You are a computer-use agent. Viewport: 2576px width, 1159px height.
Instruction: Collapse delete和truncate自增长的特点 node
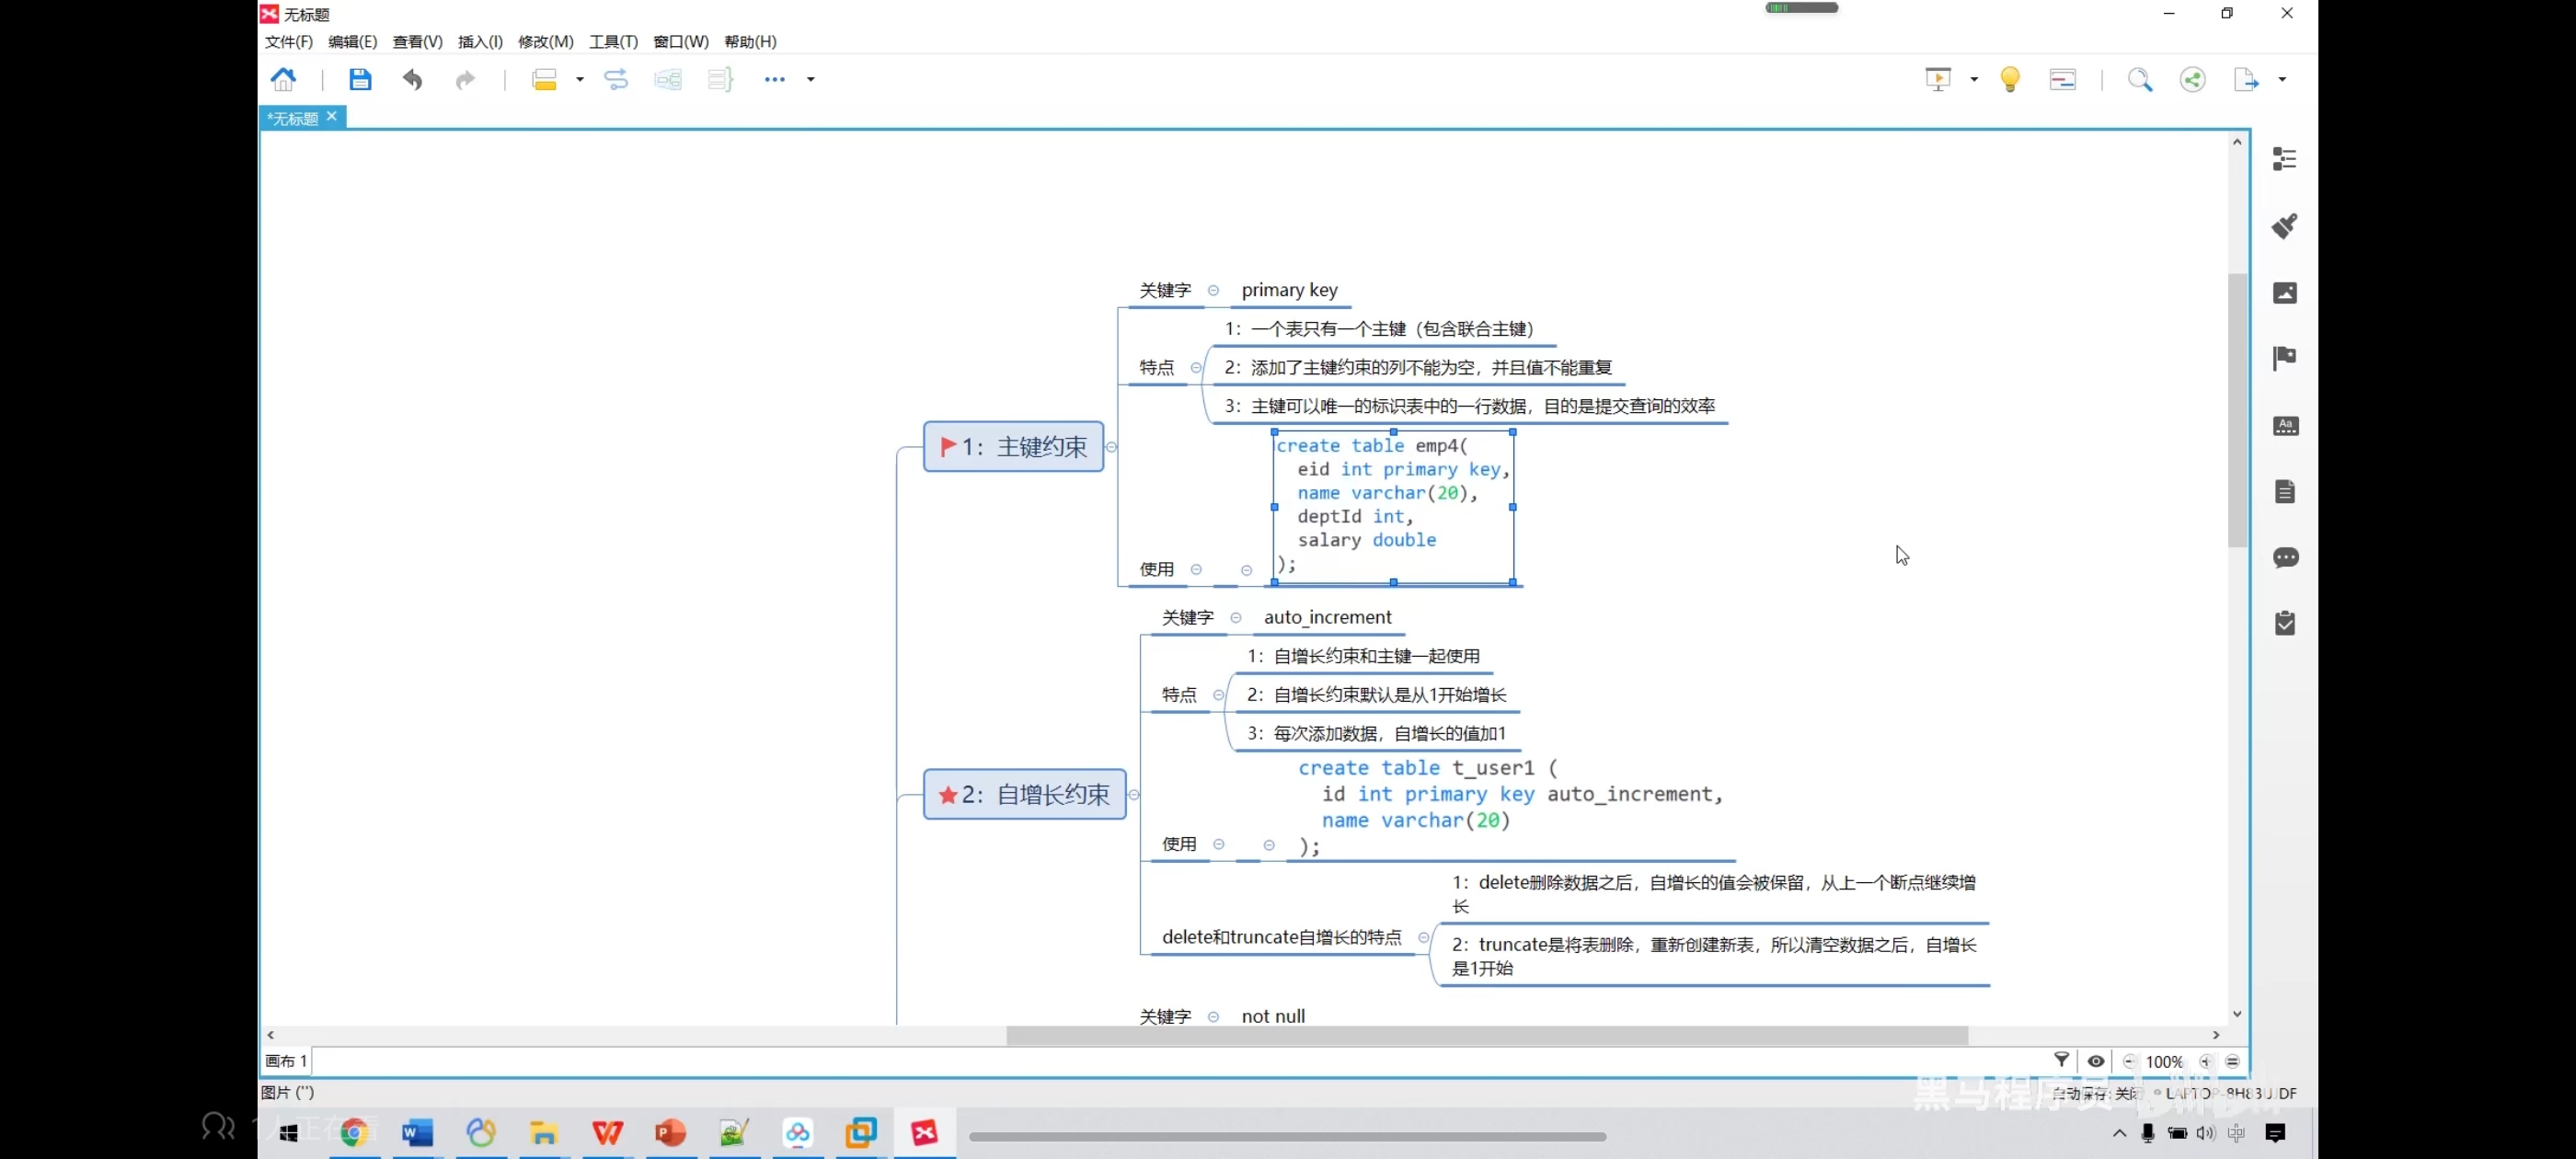(x=1424, y=937)
